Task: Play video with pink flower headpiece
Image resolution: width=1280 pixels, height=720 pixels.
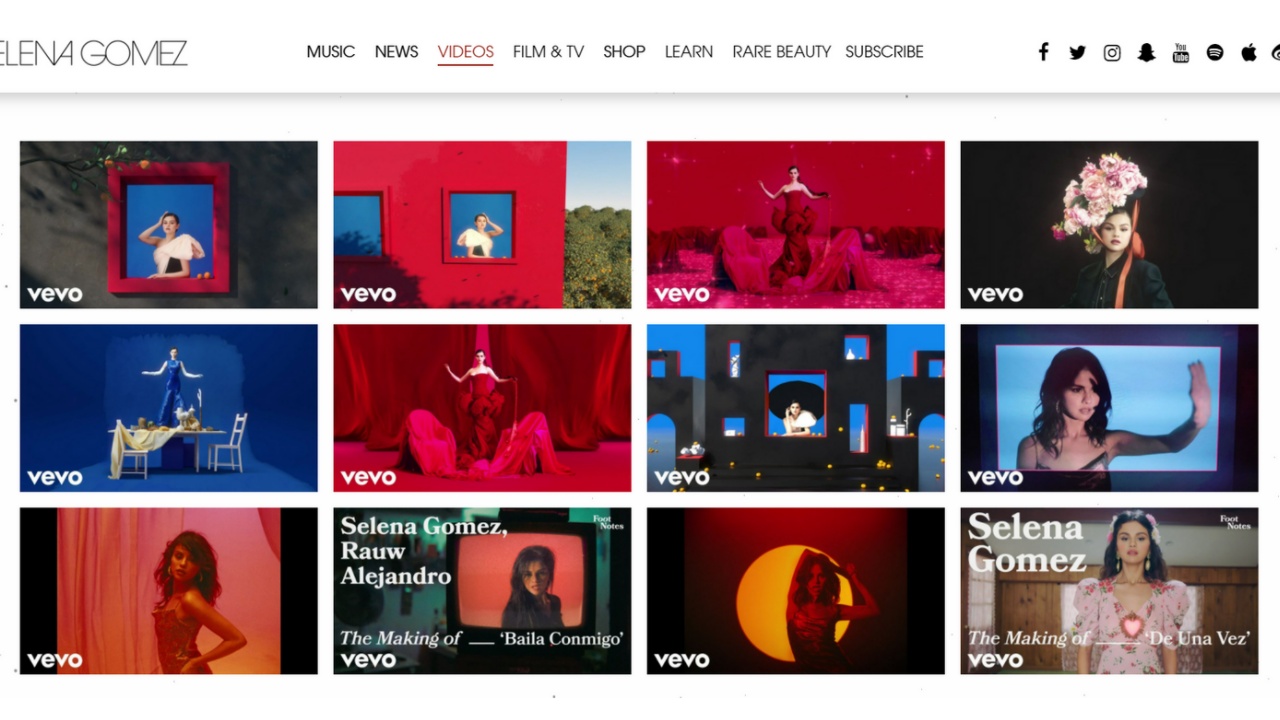Action: (x=1109, y=224)
